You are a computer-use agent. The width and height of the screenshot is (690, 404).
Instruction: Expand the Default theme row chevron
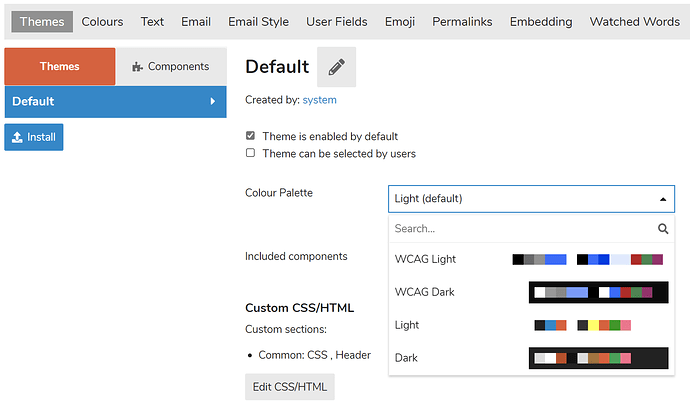(x=213, y=101)
